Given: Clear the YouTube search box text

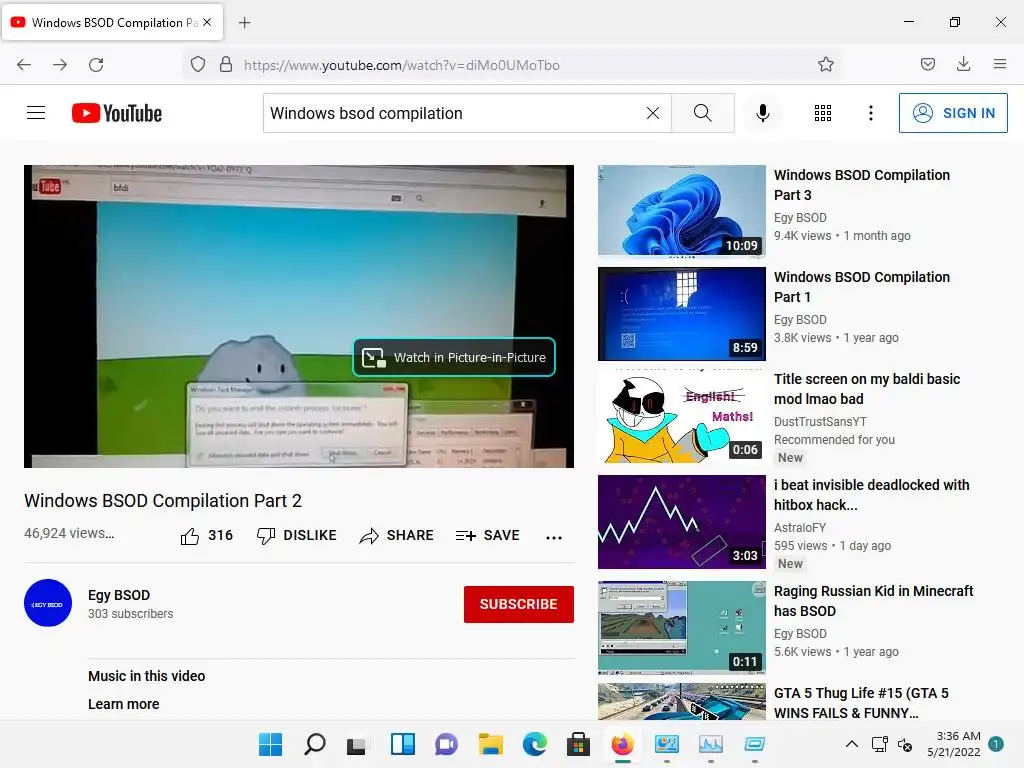Looking at the screenshot, I should [x=652, y=113].
